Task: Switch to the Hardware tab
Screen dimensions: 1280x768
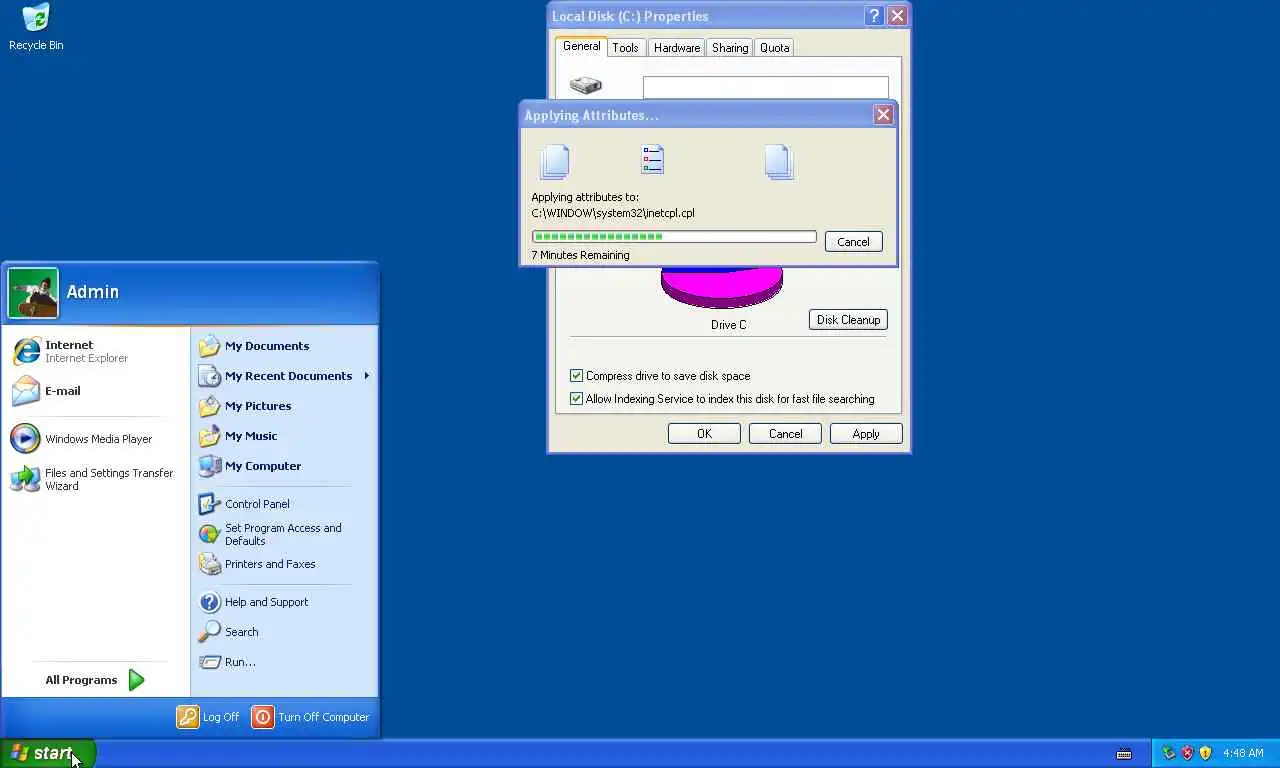Action: (677, 48)
